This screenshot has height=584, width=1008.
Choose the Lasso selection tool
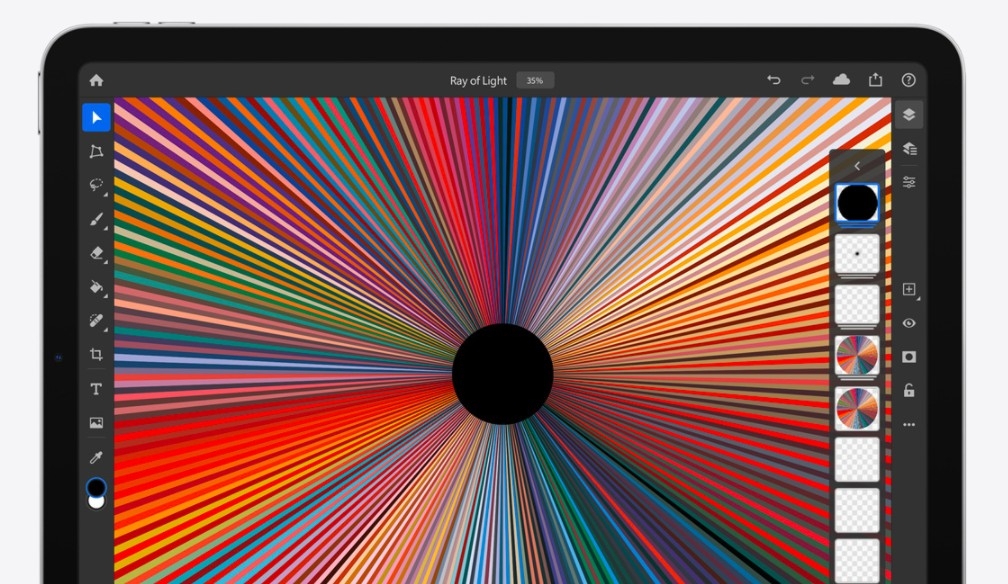[x=96, y=185]
